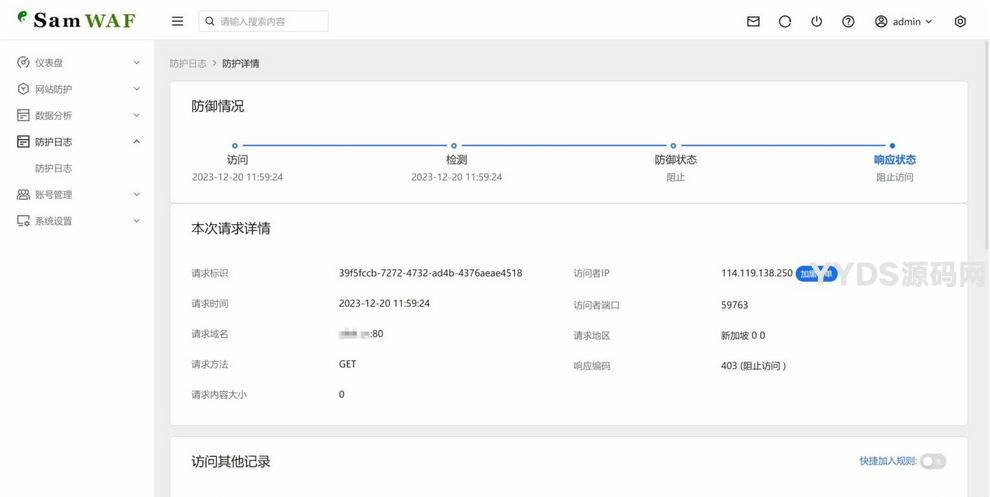990x497 pixels.
Task: Open the mail messages icon
Action: (753, 21)
